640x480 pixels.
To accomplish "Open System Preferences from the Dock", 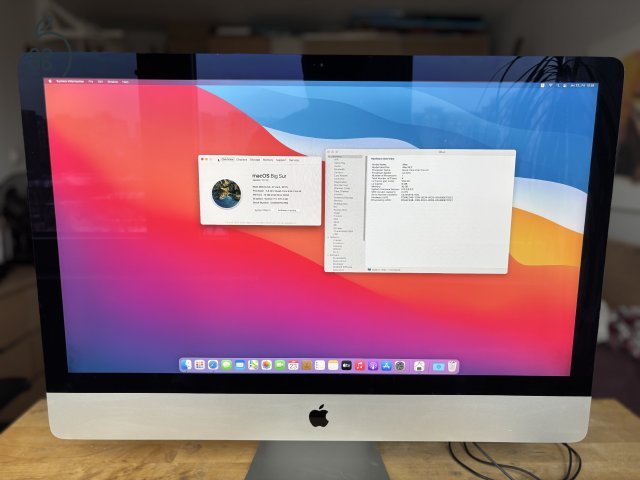I will click(400, 366).
